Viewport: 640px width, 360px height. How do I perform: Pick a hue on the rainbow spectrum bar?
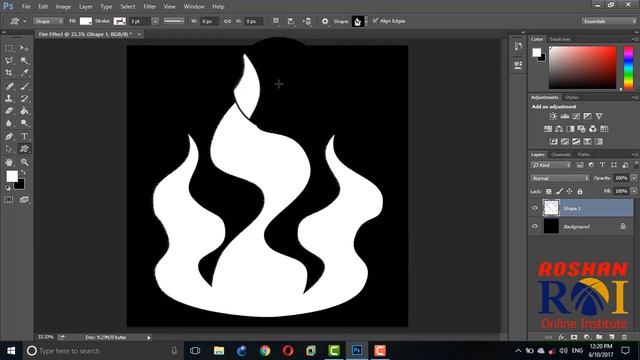(629, 67)
